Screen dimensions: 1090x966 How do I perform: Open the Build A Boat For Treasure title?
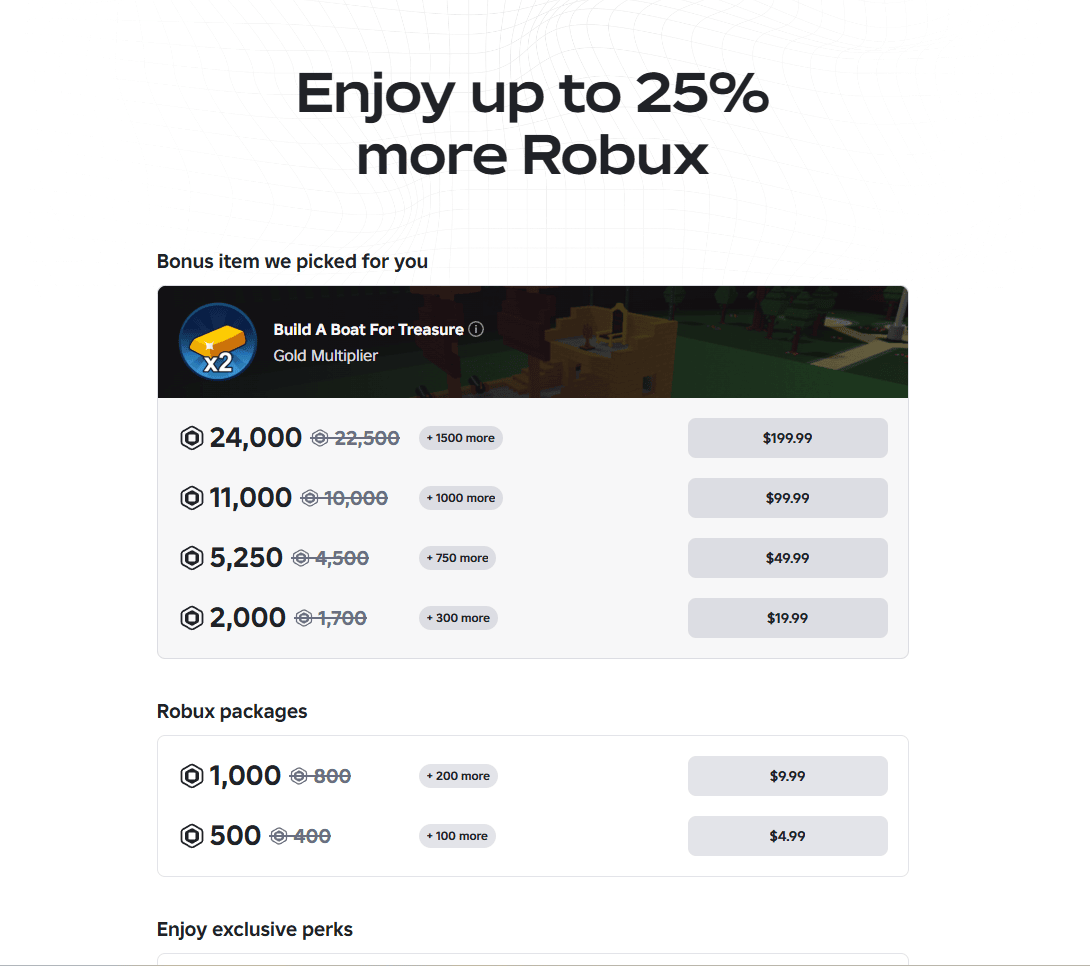(x=368, y=329)
